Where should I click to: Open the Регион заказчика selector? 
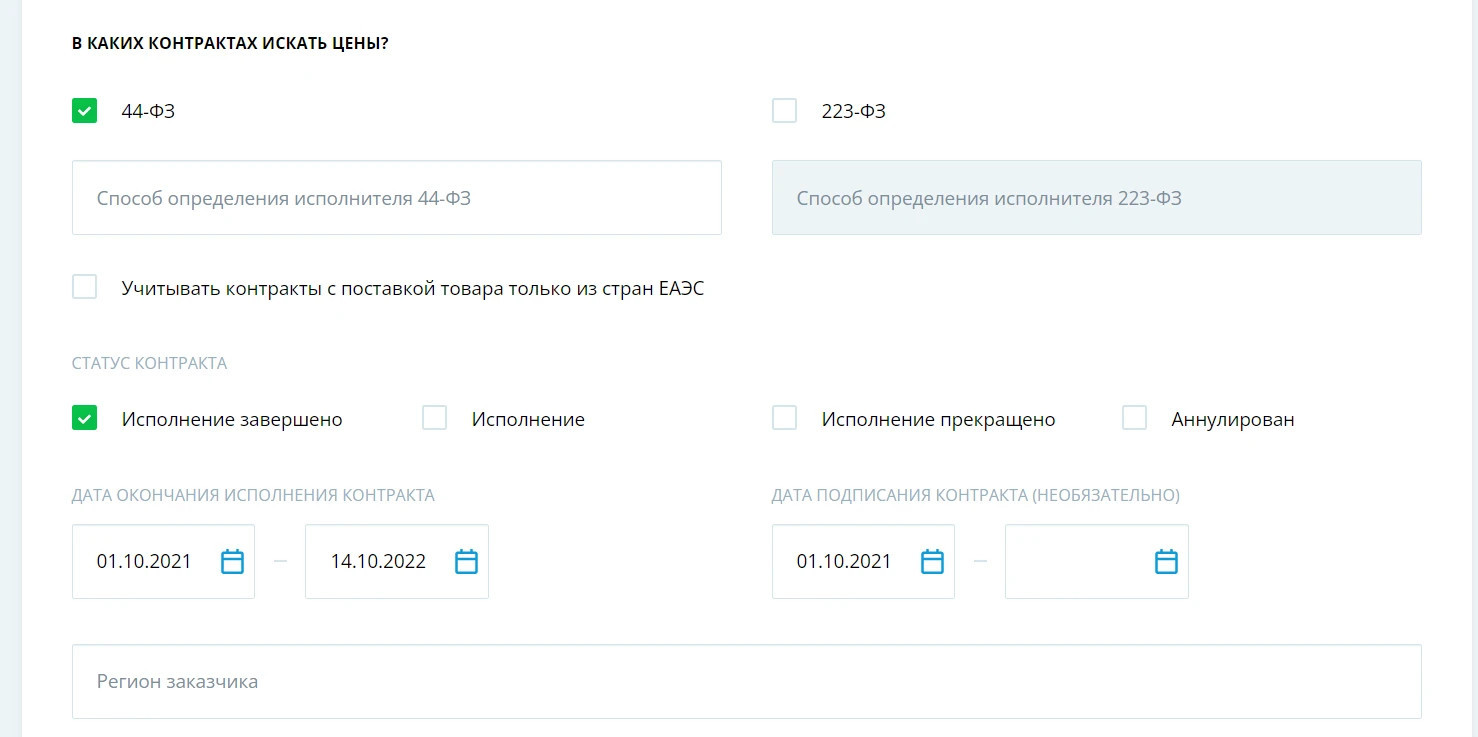[x=746, y=681]
